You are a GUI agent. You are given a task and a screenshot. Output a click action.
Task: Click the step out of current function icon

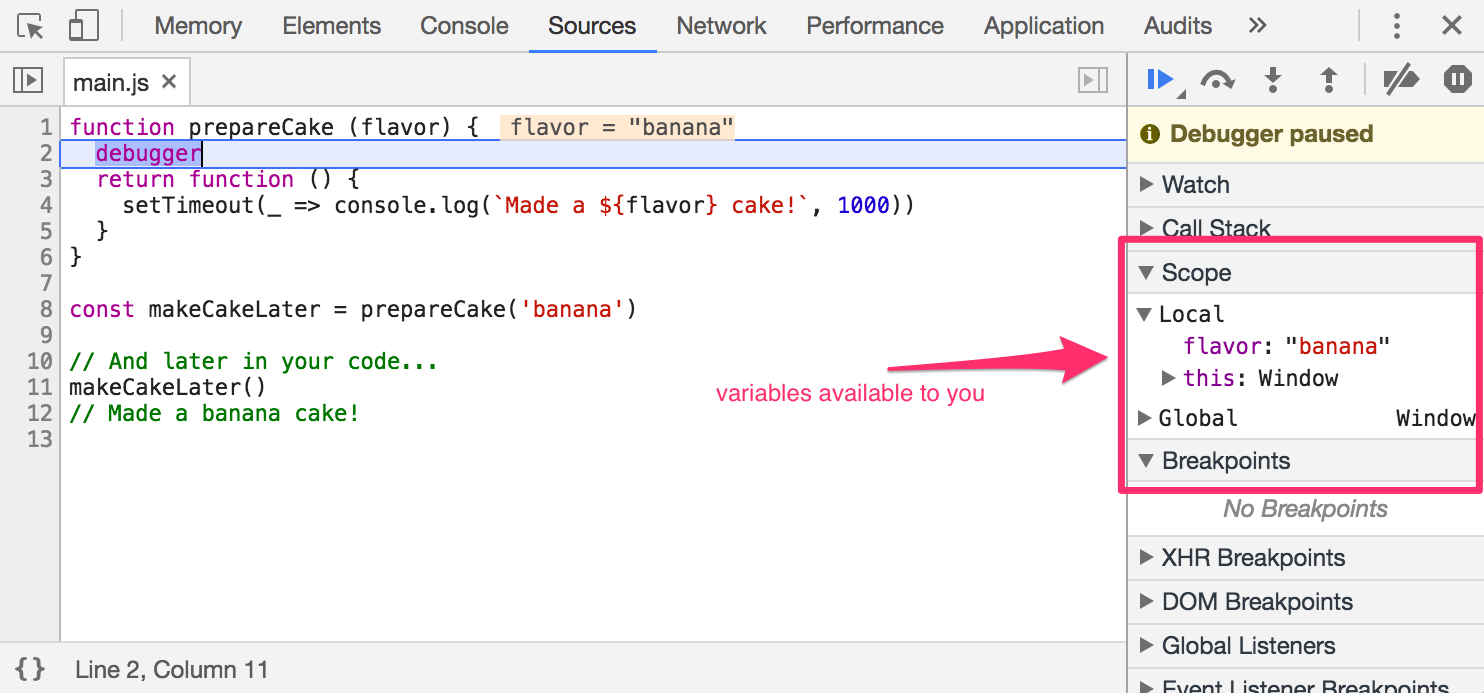click(x=1329, y=78)
